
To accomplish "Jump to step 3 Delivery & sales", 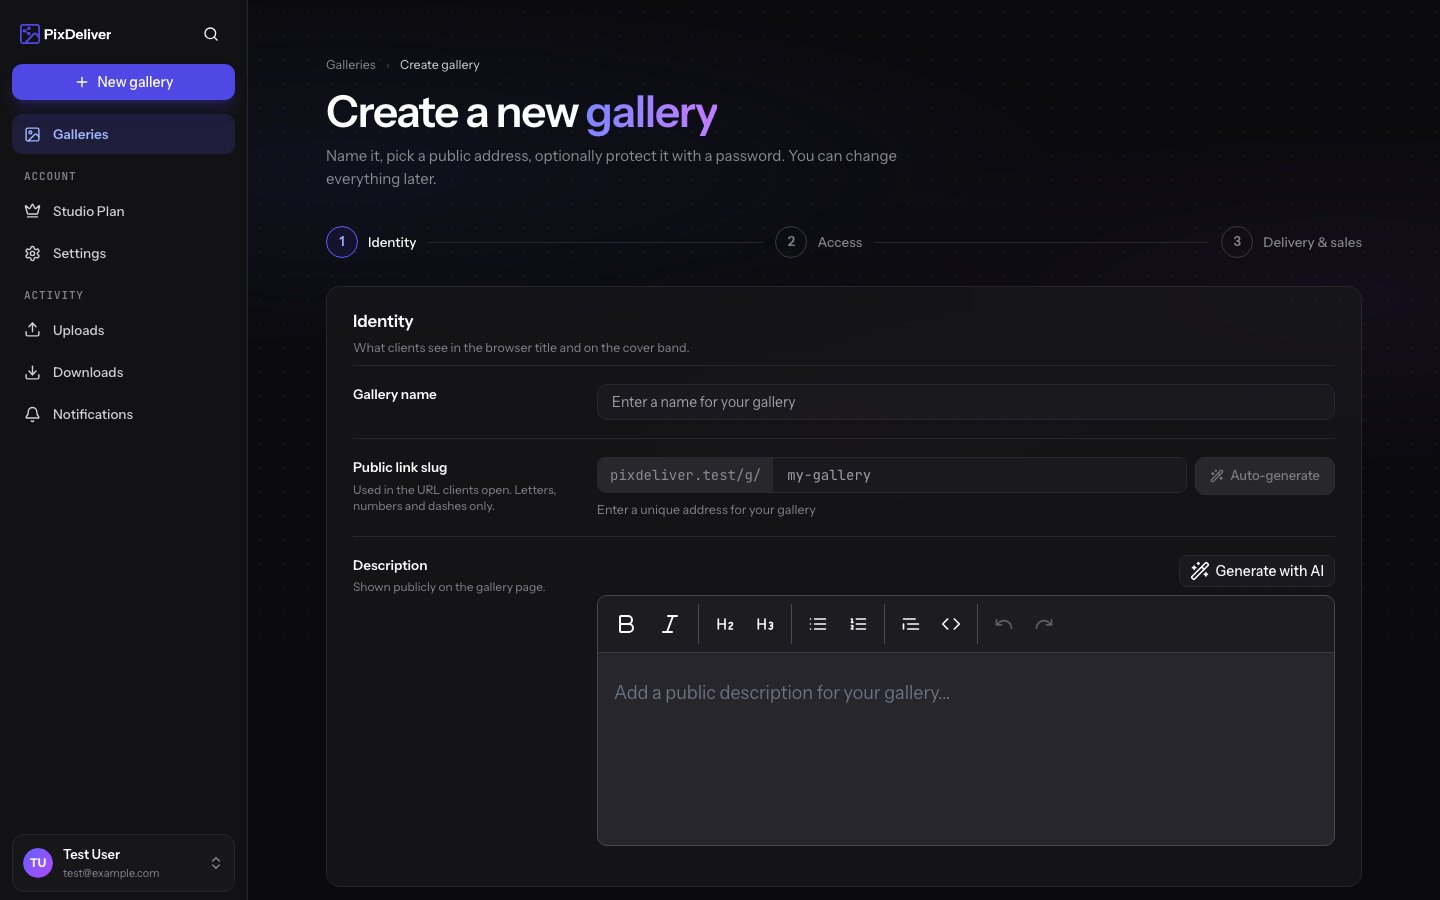I will [x=1291, y=242].
